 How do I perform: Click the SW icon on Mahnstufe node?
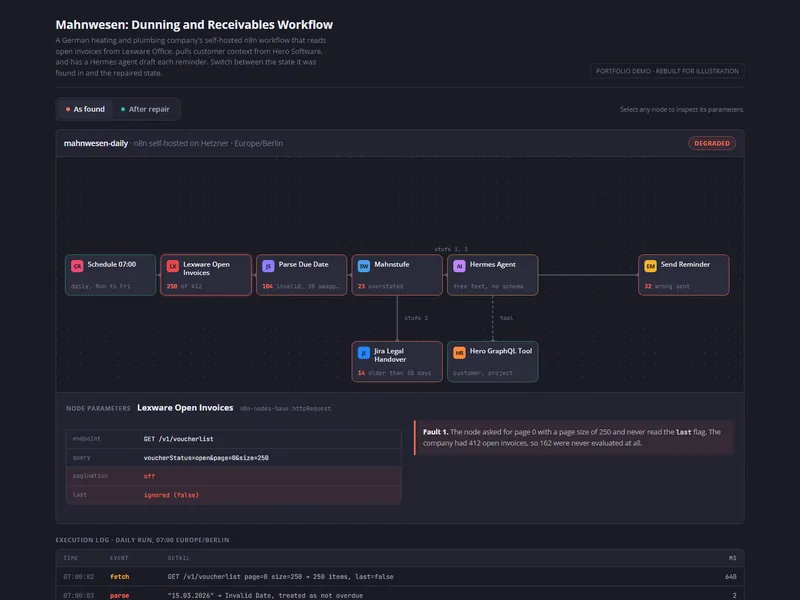[364, 266]
